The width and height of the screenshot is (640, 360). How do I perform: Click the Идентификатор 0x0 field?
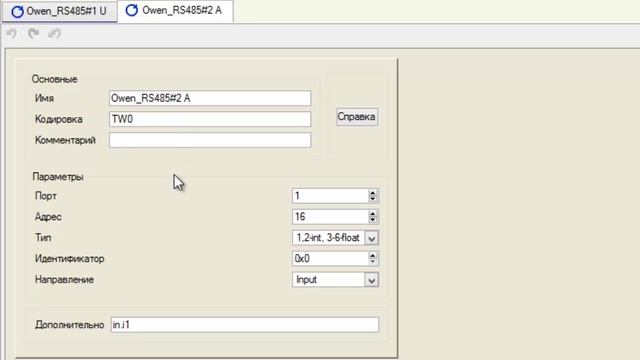click(330, 258)
